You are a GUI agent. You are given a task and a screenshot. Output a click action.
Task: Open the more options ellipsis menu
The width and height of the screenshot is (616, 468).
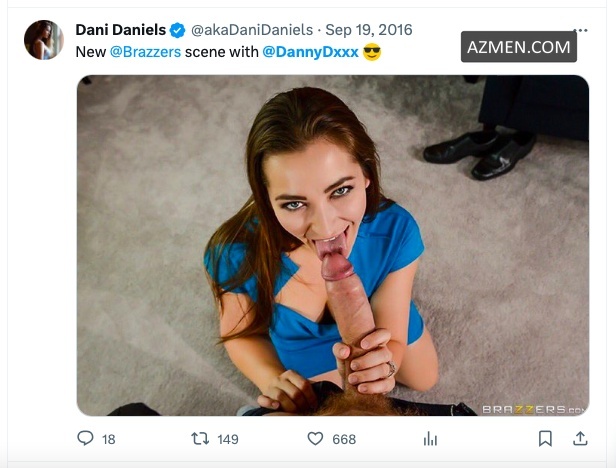(x=581, y=31)
